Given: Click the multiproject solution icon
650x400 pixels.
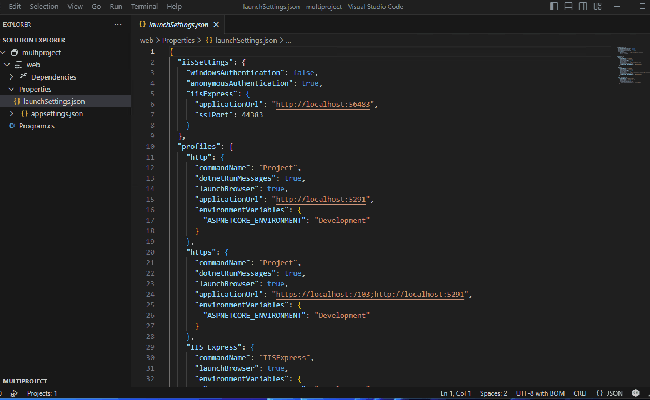Looking at the screenshot, I should [15, 52].
